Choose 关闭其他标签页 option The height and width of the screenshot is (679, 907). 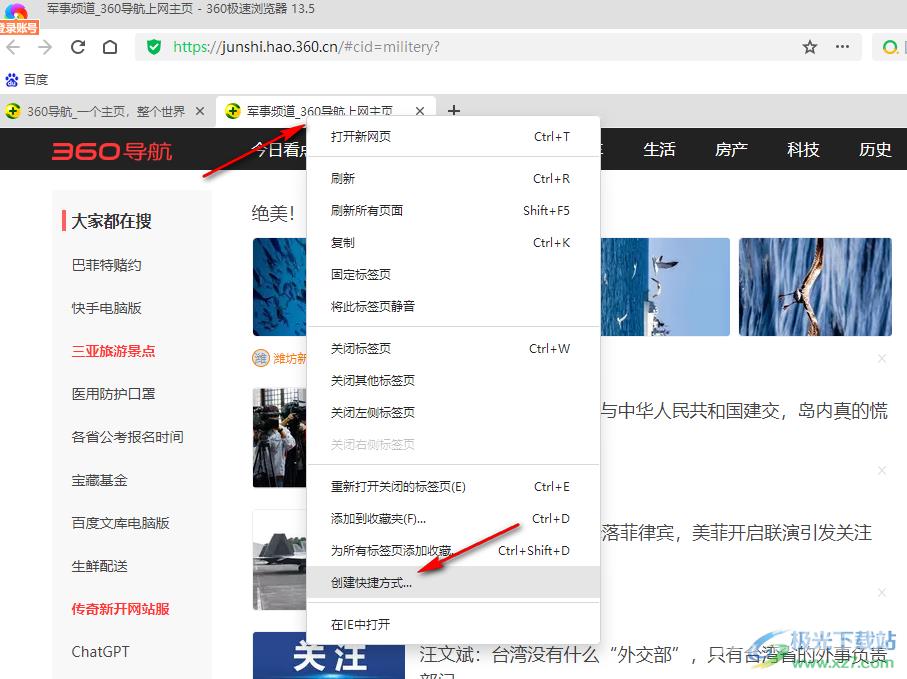pyautogui.click(x=454, y=381)
